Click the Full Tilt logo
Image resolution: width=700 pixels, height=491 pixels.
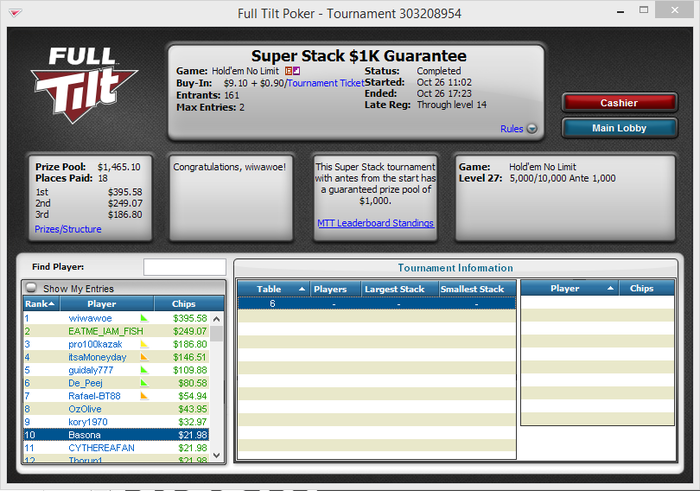83,84
